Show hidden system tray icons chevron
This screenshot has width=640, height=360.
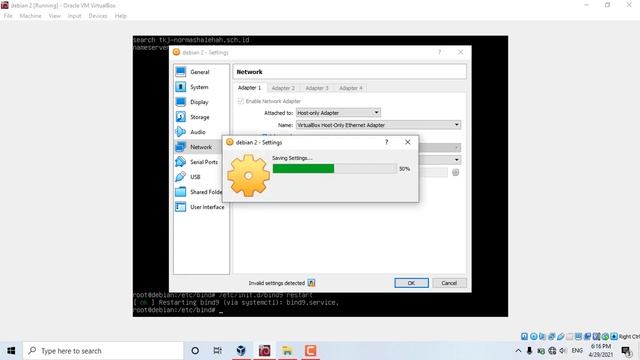click(518, 351)
